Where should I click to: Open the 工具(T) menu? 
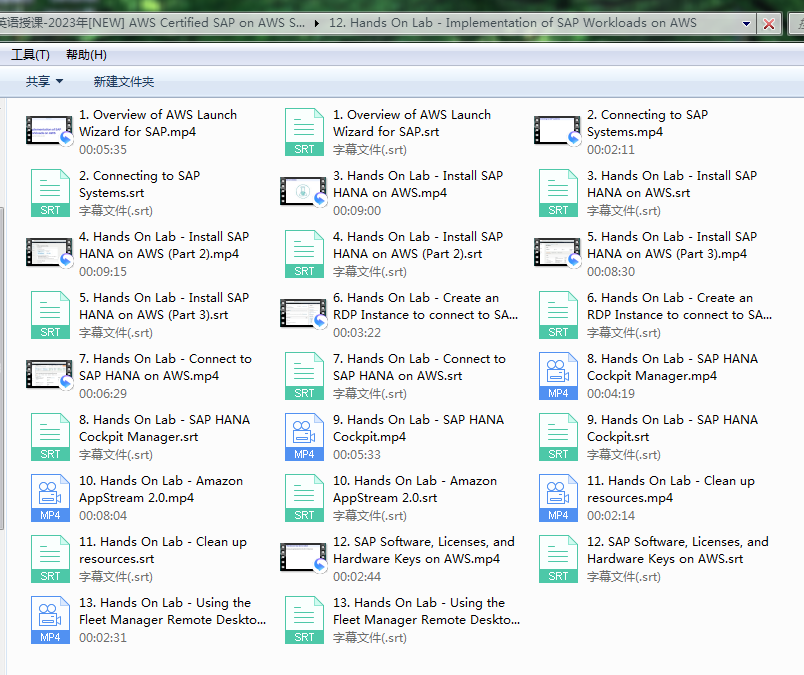[30, 55]
